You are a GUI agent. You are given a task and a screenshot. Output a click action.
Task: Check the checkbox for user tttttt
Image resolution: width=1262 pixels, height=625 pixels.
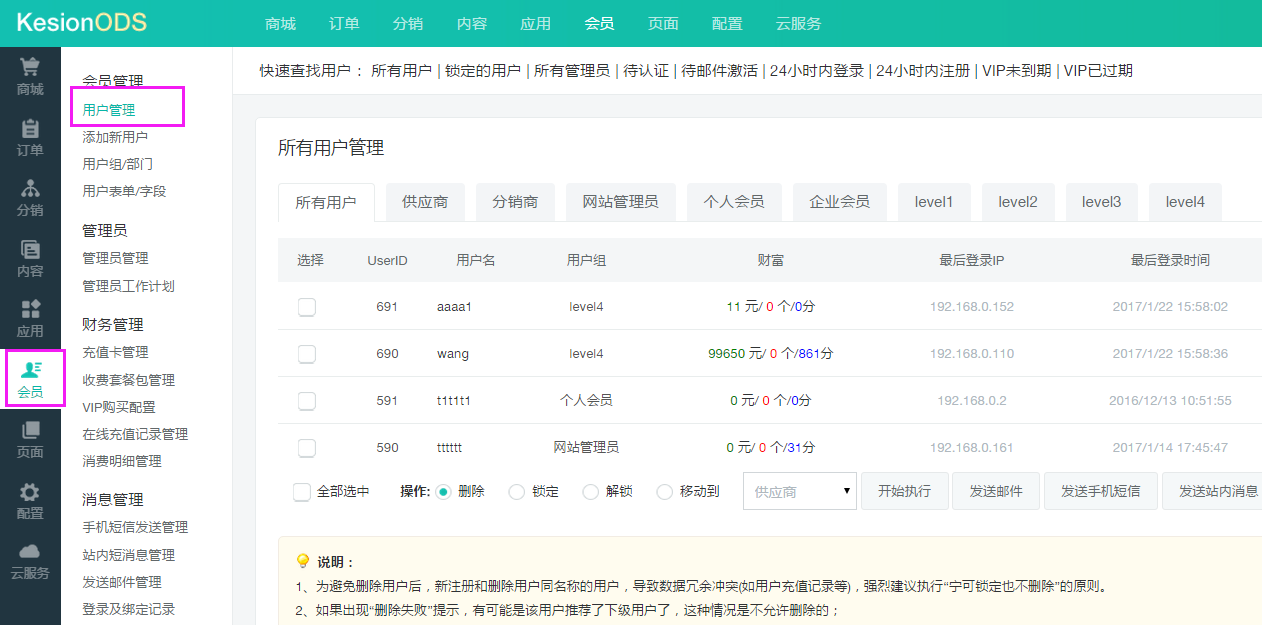pos(307,448)
